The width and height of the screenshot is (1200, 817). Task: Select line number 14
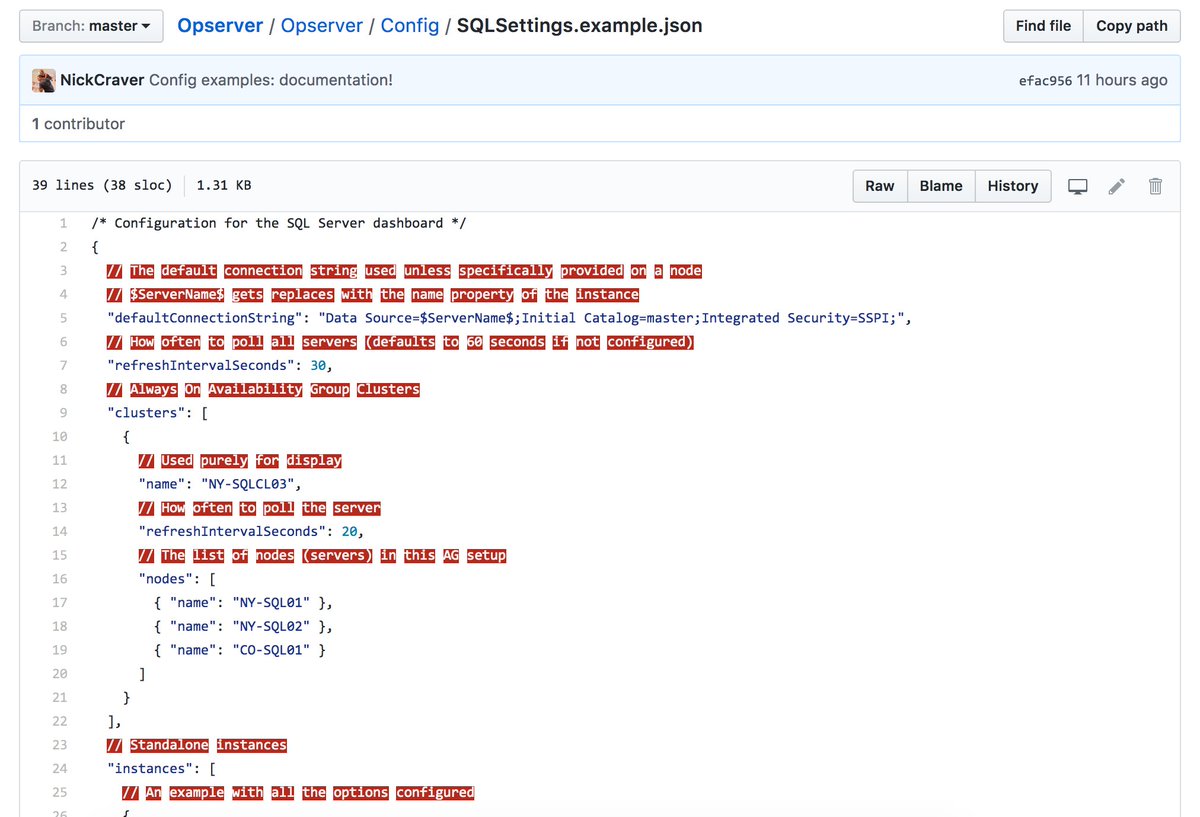[x=59, y=531]
